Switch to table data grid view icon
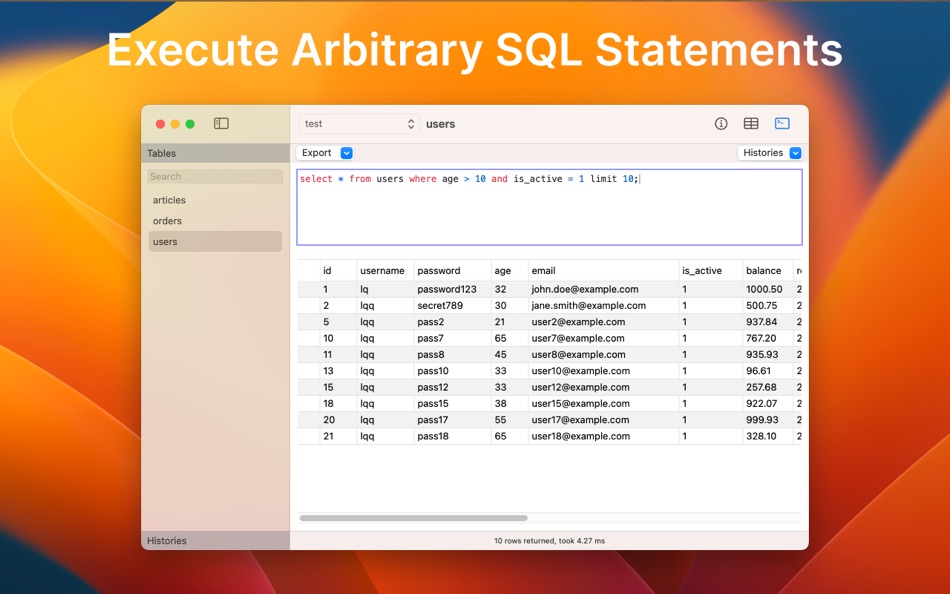 click(751, 124)
